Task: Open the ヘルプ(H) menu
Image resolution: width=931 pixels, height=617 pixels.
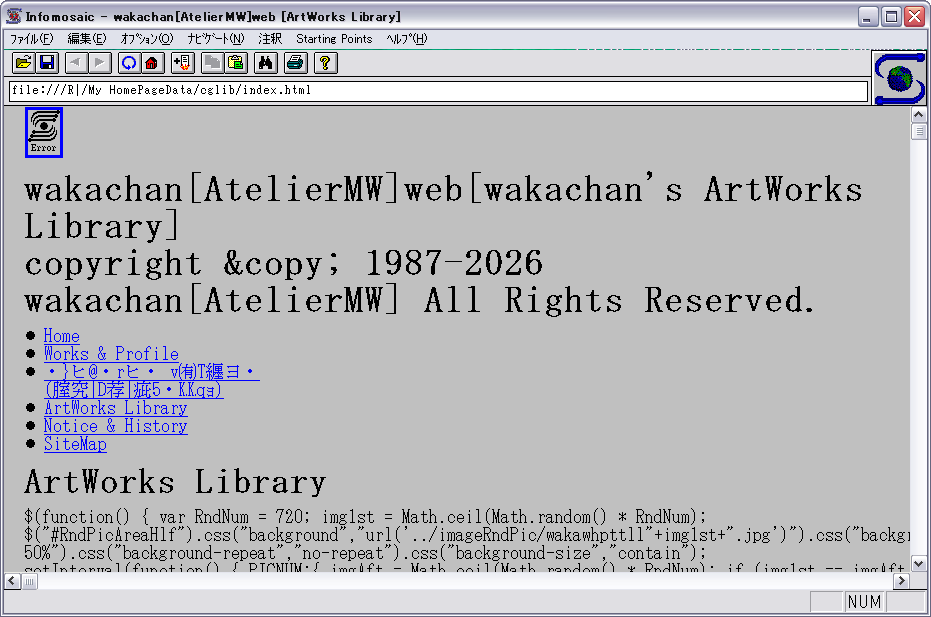Action: (x=407, y=39)
